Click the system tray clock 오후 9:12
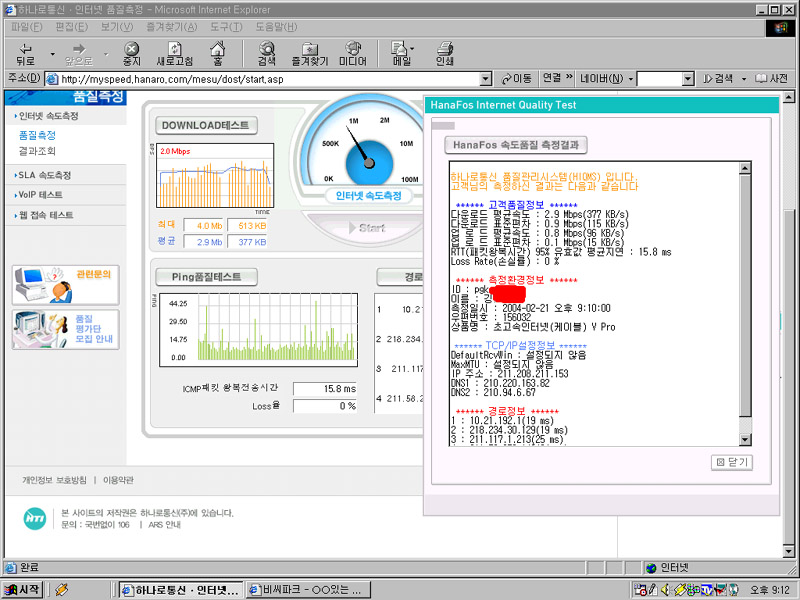 coord(770,590)
